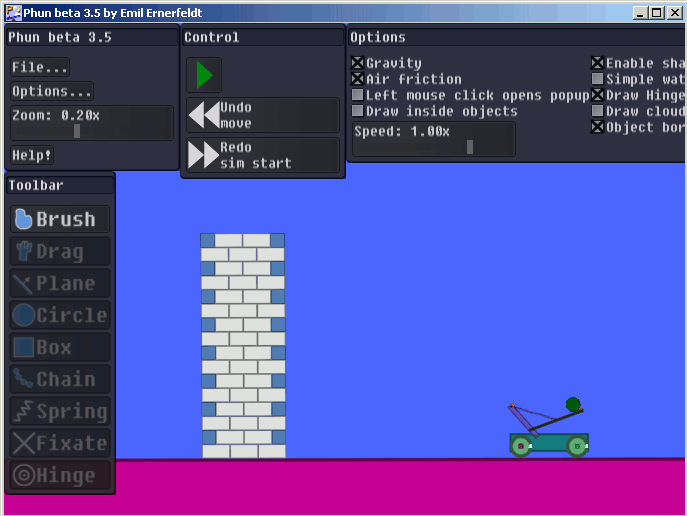The height and width of the screenshot is (516, 687).
Task: Select the Hinge tool
Action: click(60, 475)
